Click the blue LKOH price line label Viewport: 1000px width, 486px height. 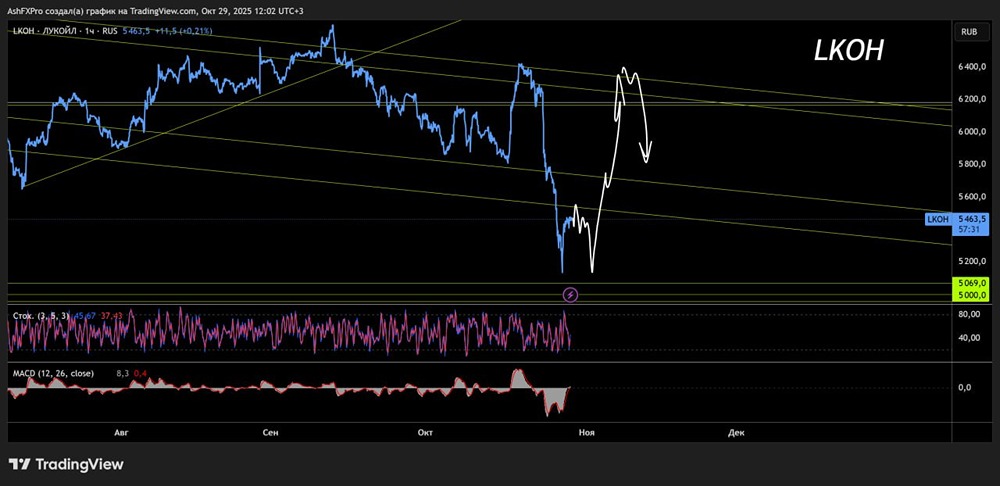point(938,219)
